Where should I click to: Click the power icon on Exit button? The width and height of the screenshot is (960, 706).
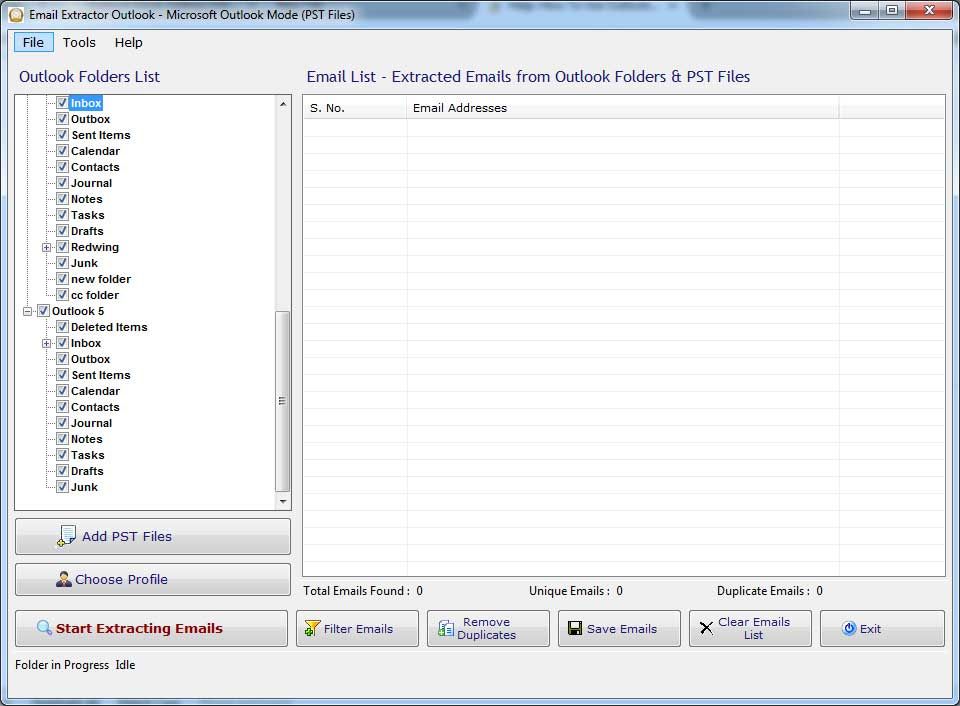coord(849,629)
